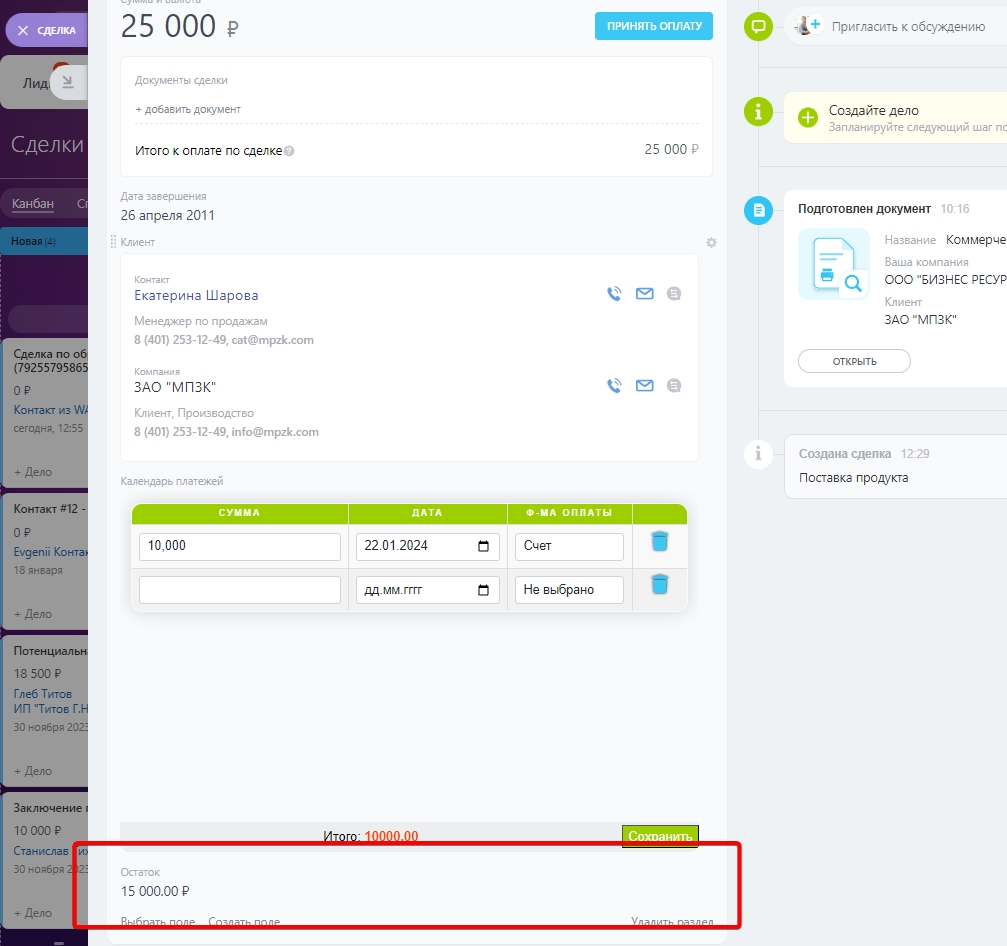The width and height of the screenshot is (1007, 946).
Task: Open deal card 'Контакт #12'
Action: click(x=49, y=509)
